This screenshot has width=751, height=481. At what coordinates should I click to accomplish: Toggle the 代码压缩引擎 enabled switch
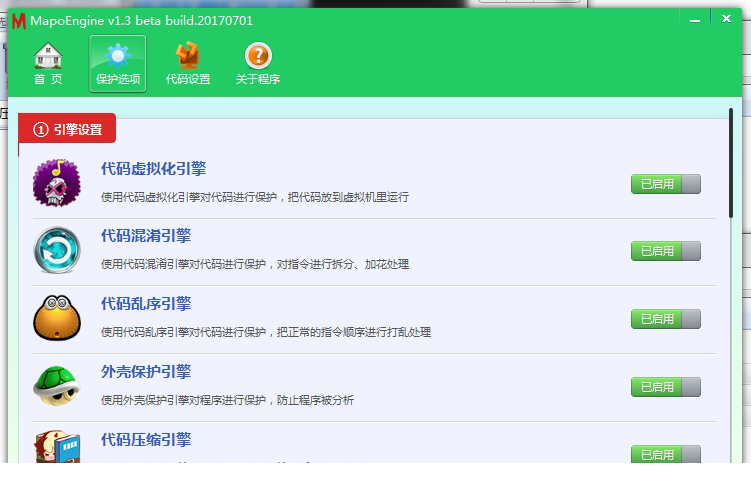pyautogui.click(x=665, y=454)
